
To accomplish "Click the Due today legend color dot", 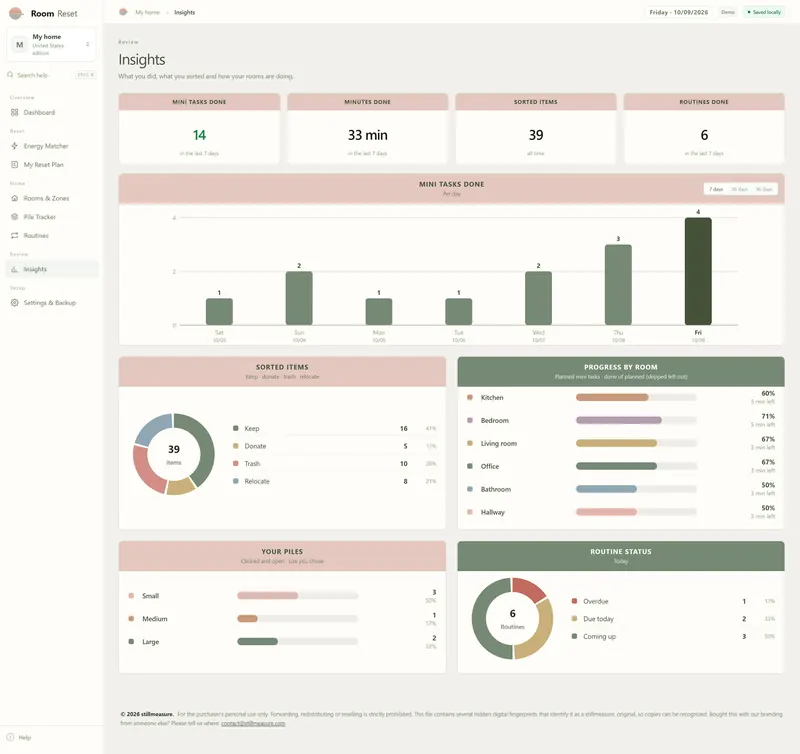I will [x=574, y=618].
